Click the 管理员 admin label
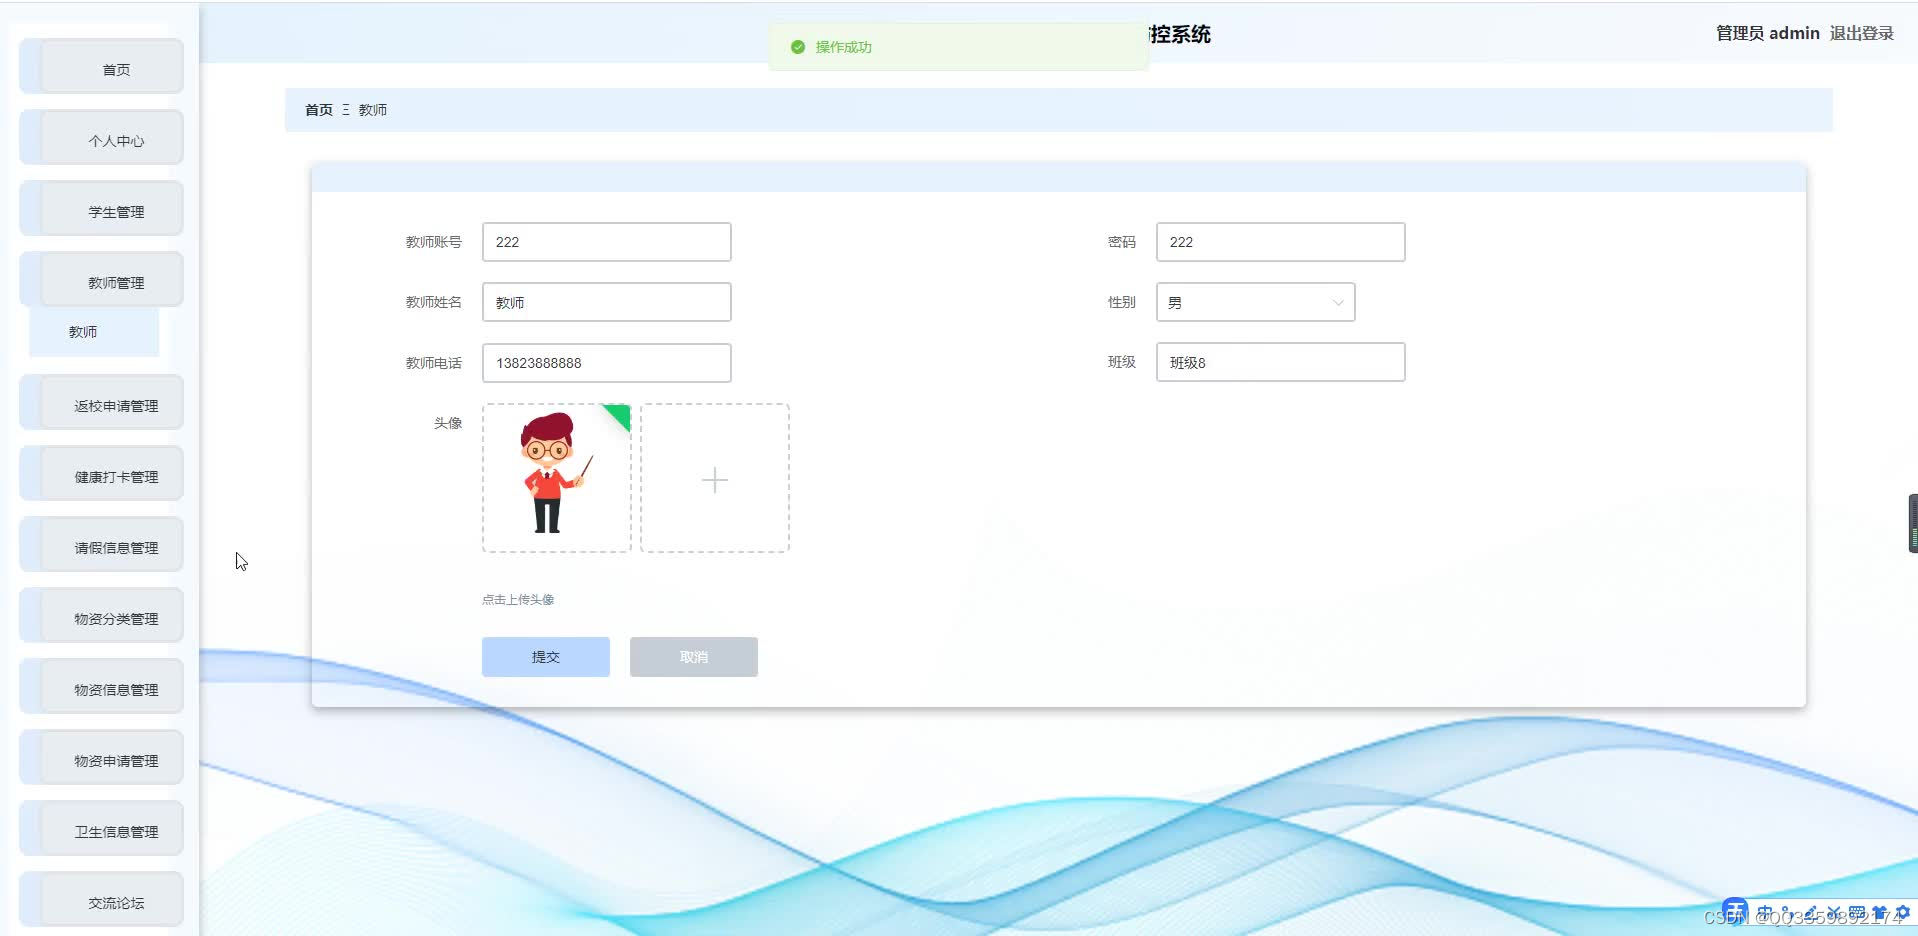Screen dimensions: 1918x936 1768,33
